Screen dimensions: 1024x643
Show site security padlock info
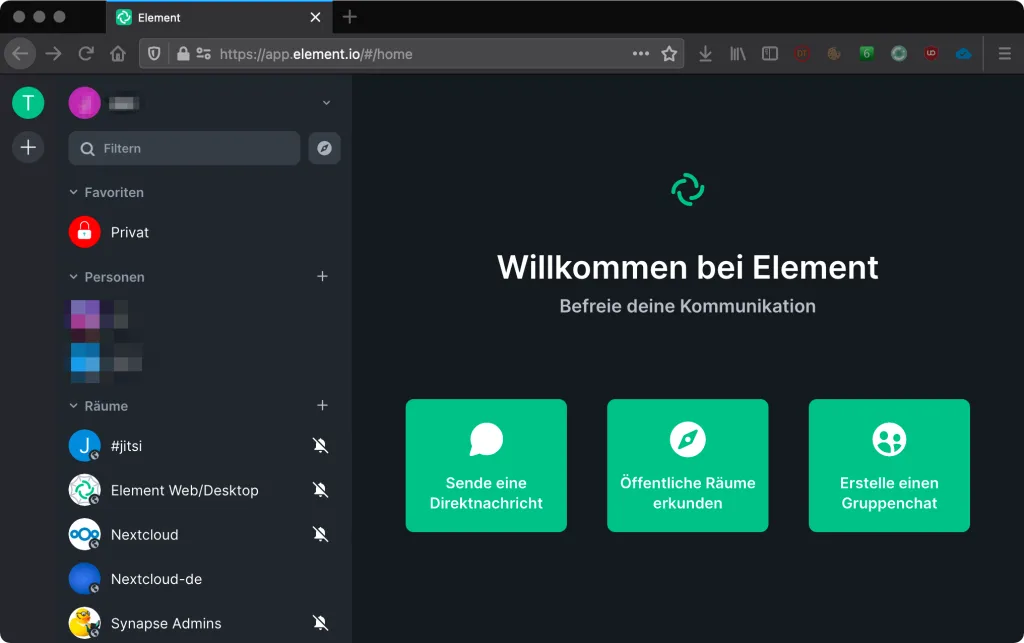pos(184,54)
